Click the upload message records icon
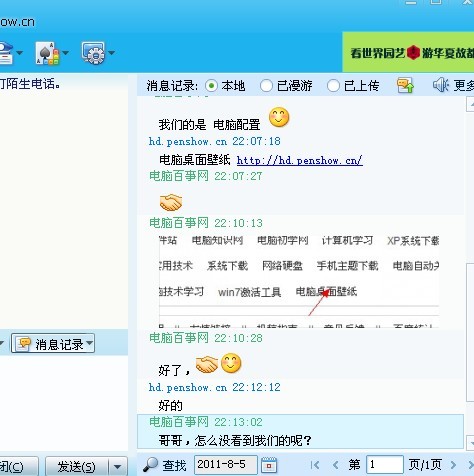The image size is (474, 476). pyautogui.click(x=405, y=85)
